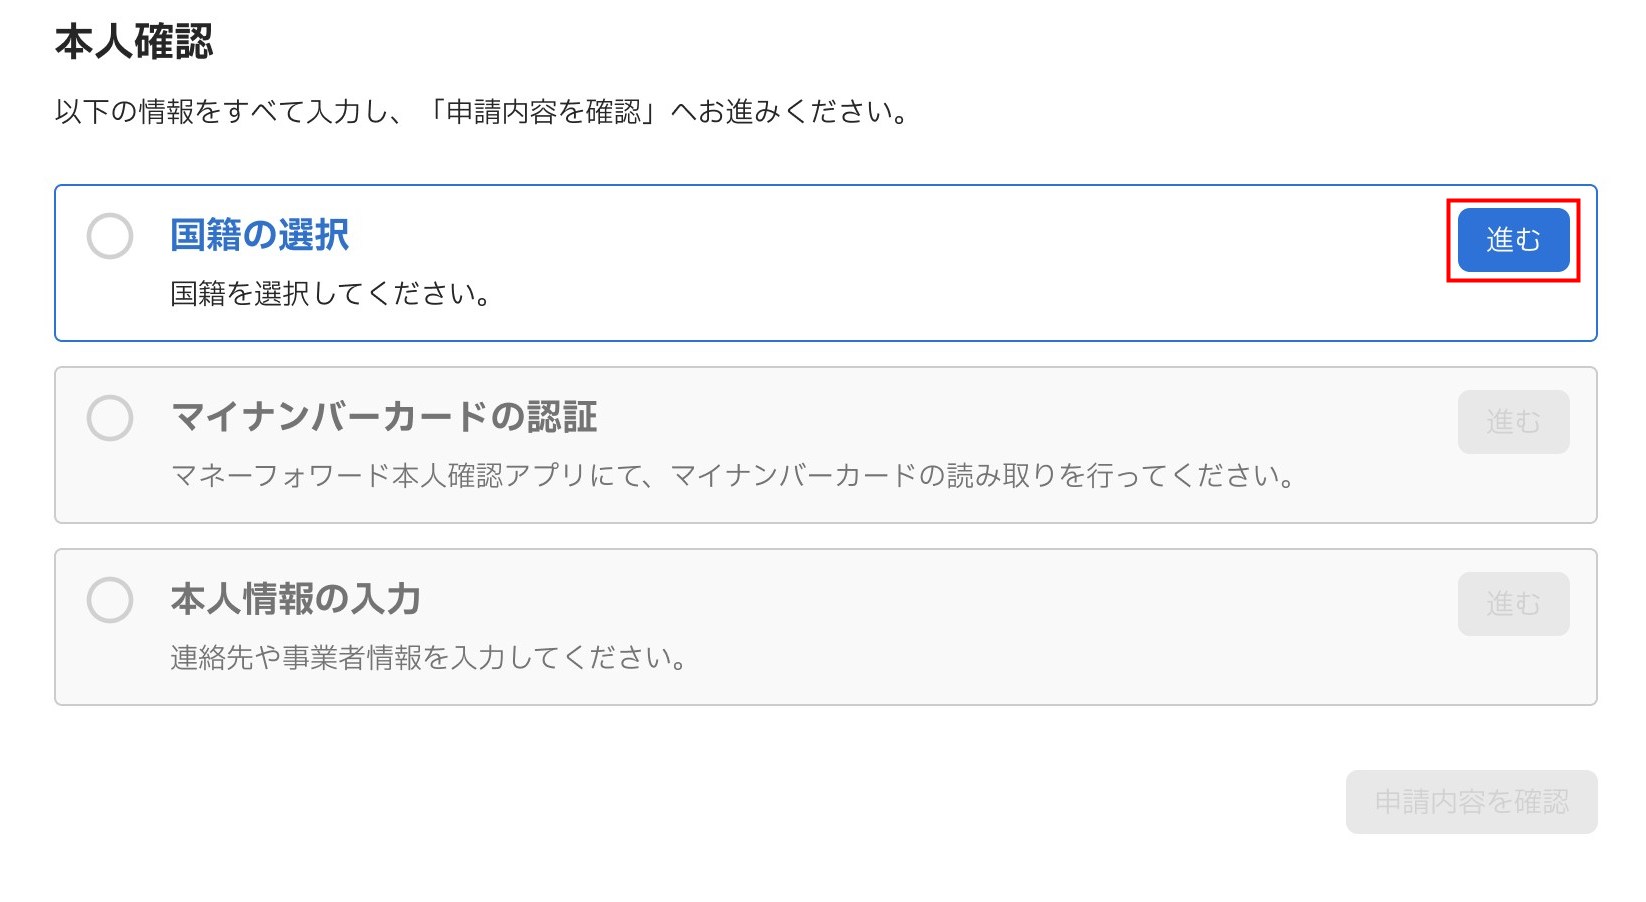Click the 本人確認 page heading
This screenshot has width=1646, height=902.
click(x=134, y=42)
